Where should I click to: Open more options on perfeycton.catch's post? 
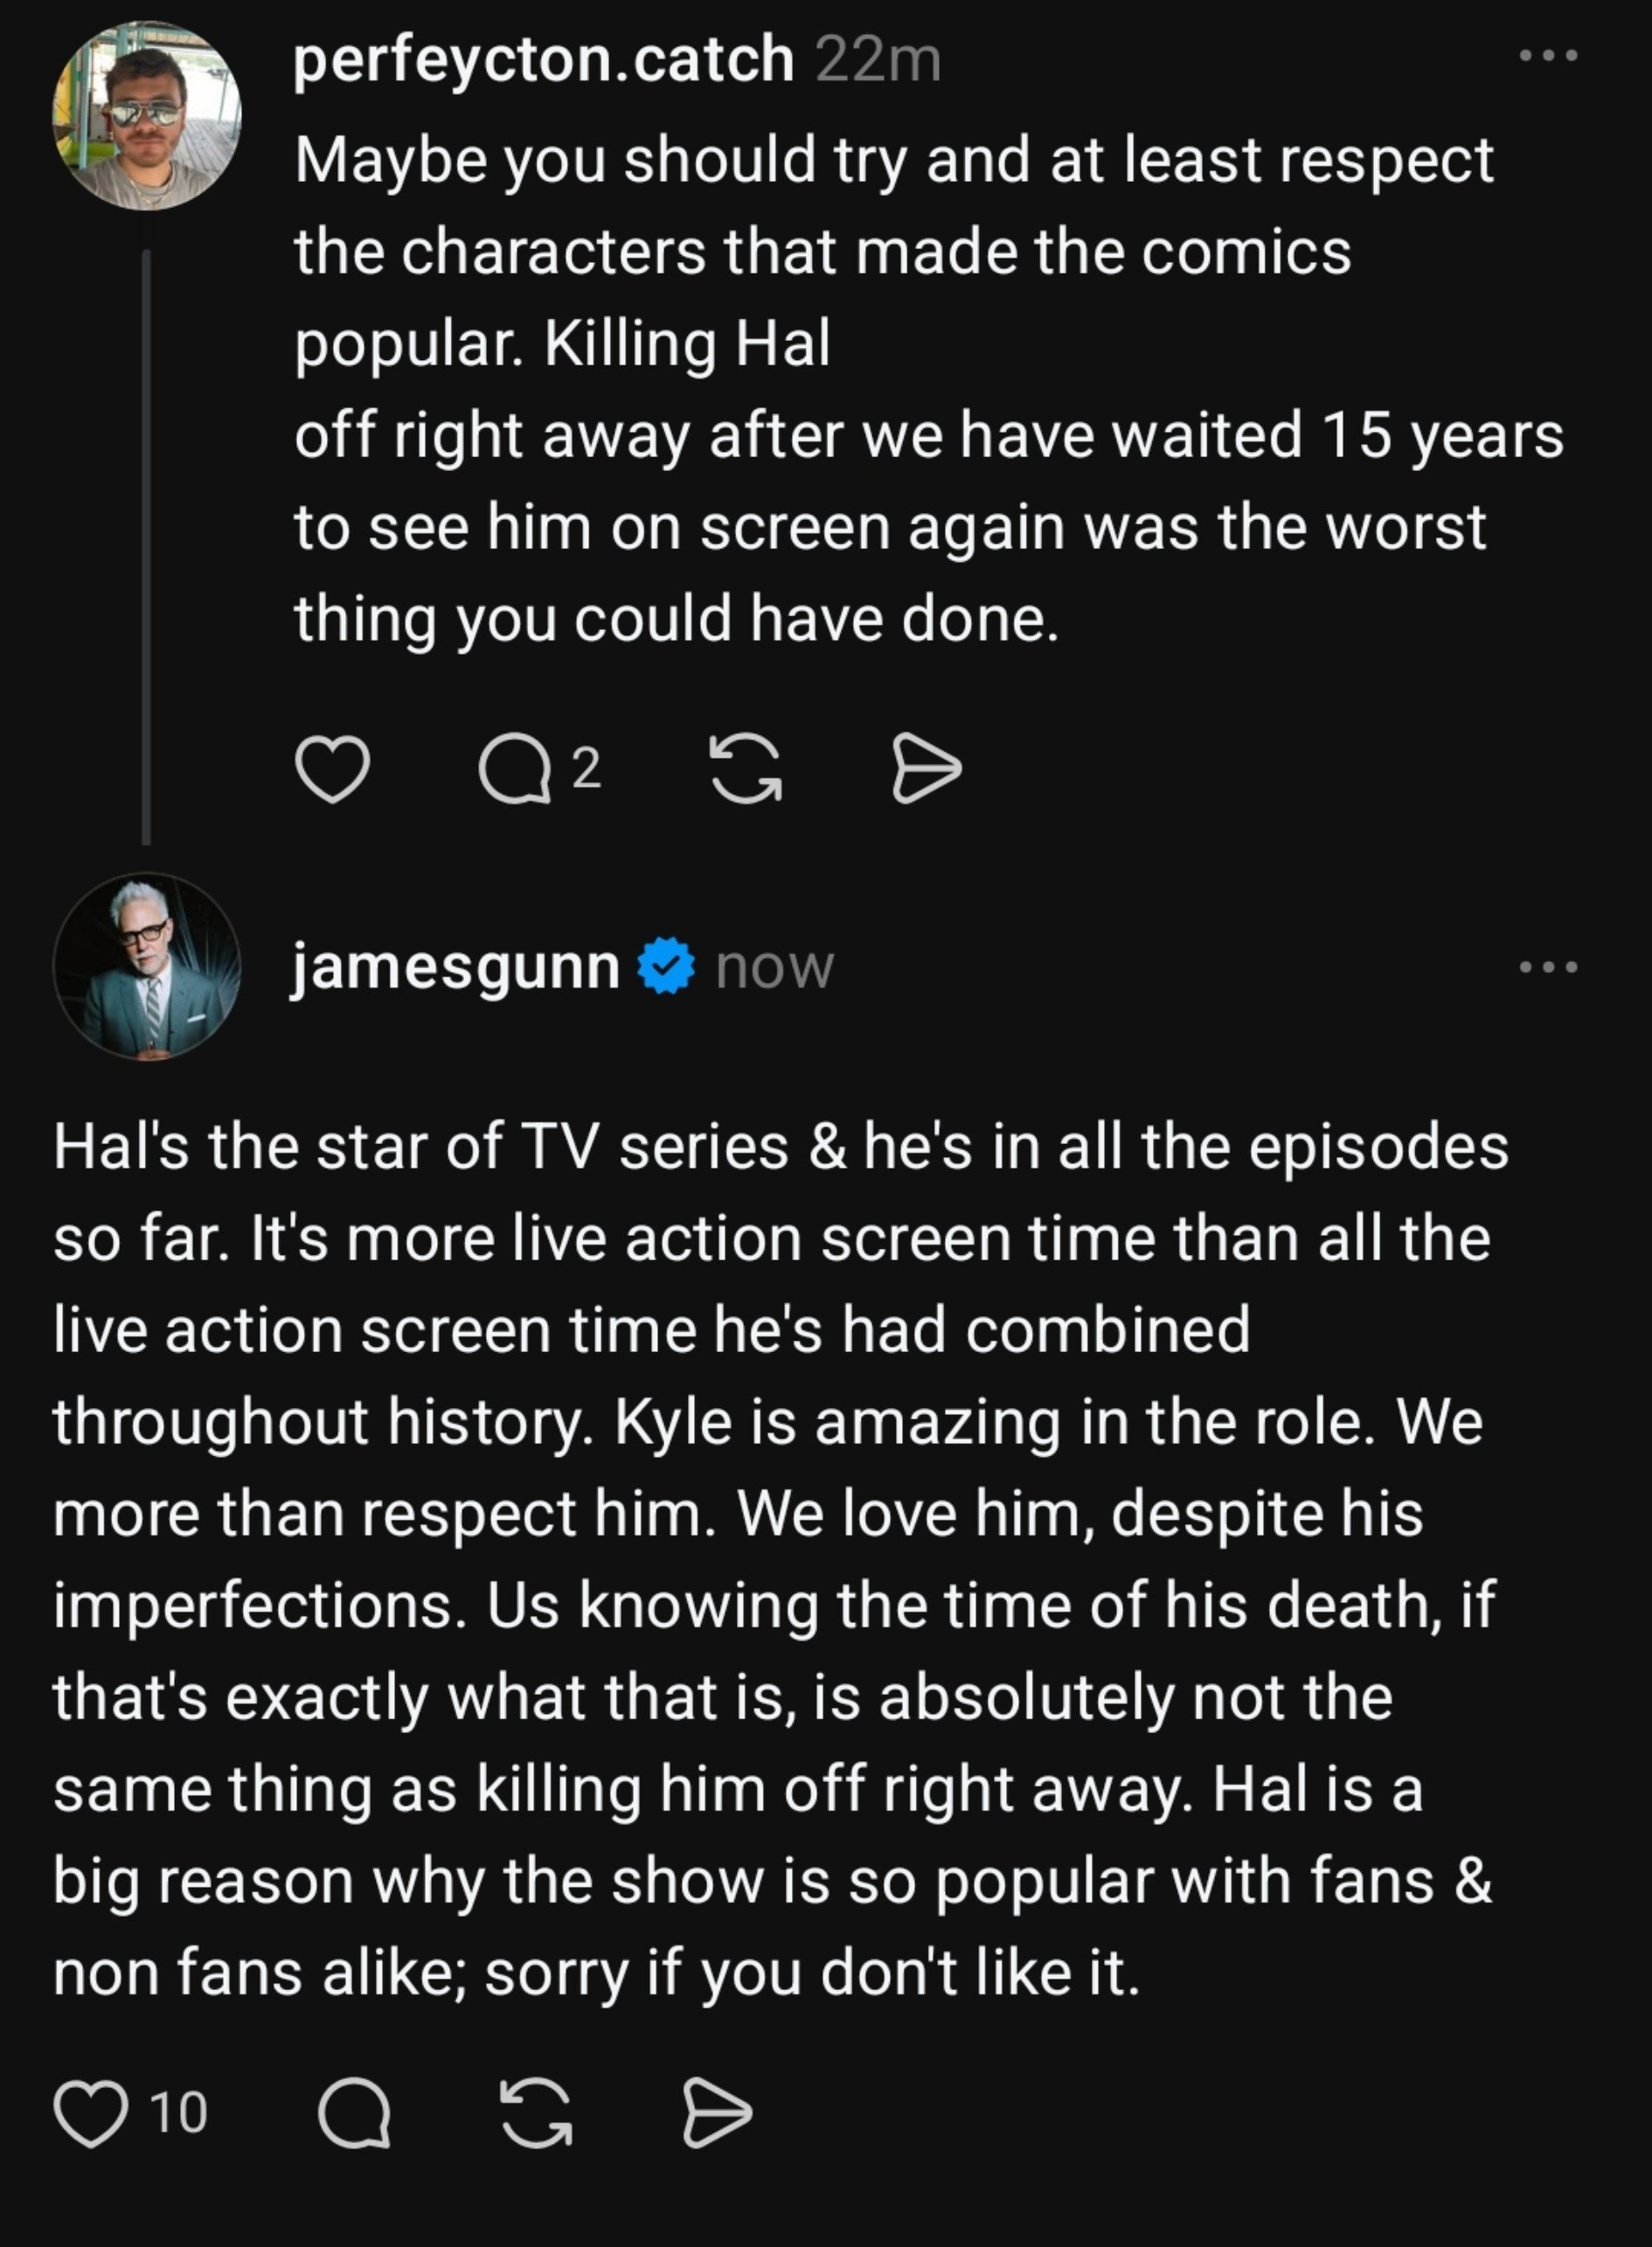point(1548,56)
